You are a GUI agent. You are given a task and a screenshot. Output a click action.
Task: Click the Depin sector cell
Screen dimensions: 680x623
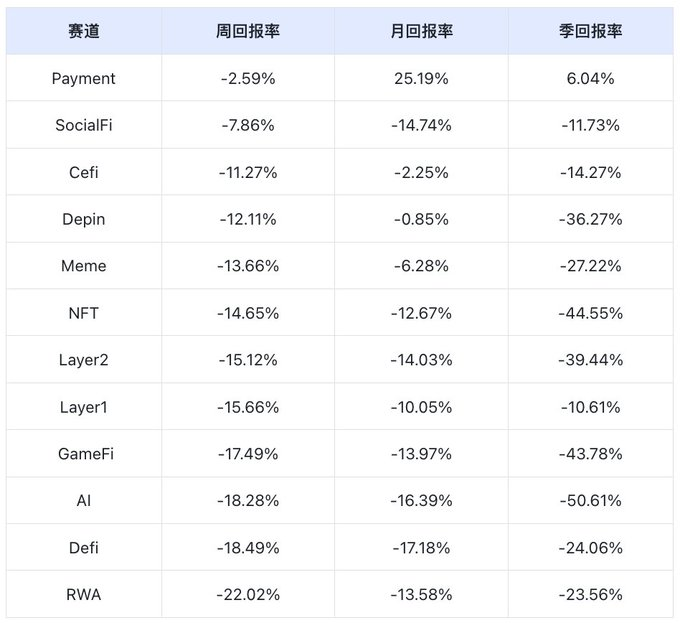(84, 219)
